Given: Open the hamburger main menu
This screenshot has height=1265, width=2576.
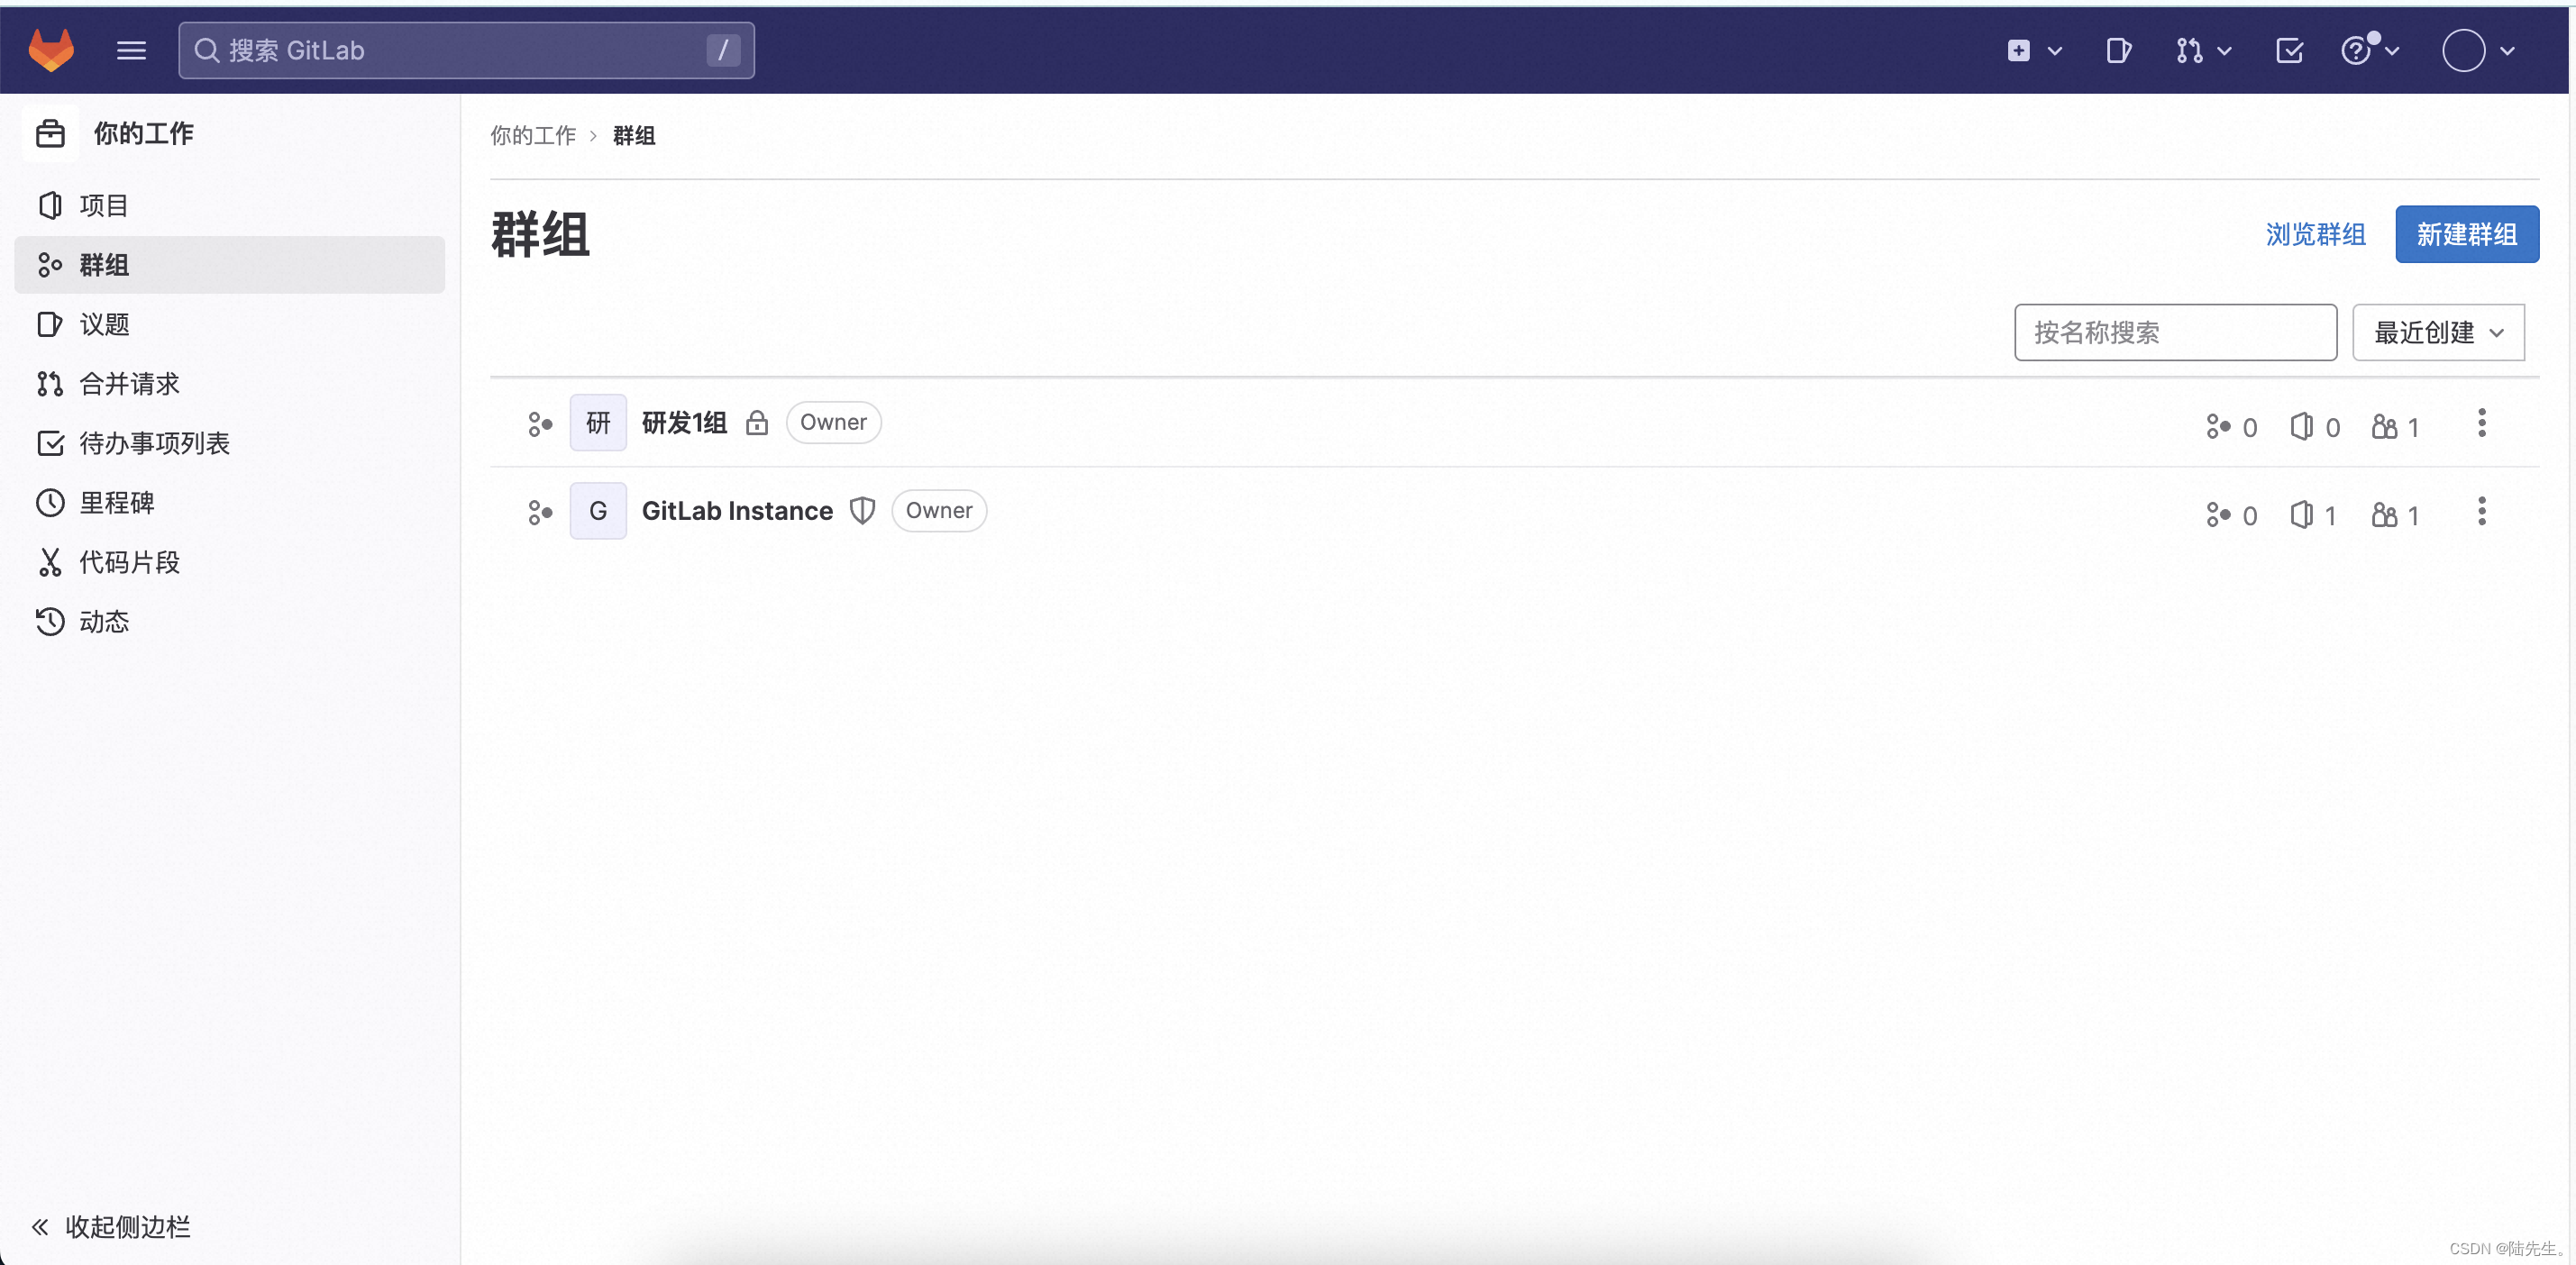Looking at the screenshot, I should click(x=131, y=50).
